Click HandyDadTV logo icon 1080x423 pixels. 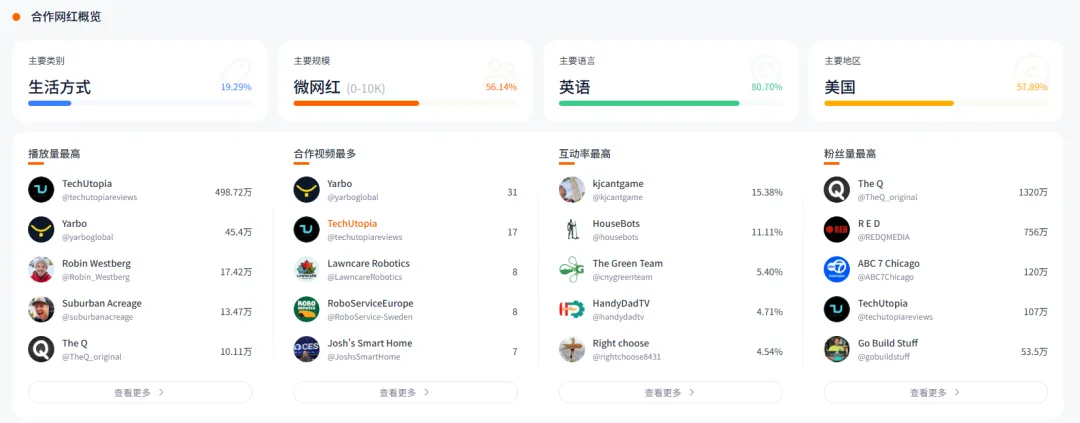tap(571, 309)
